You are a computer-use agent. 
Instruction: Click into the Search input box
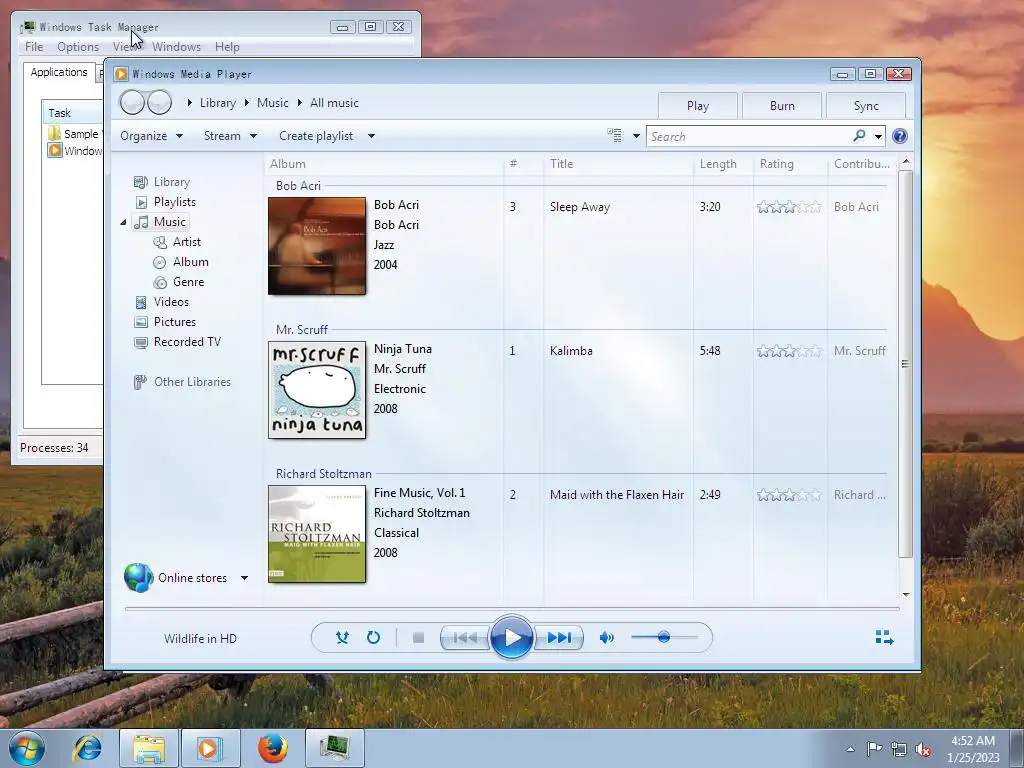pos(748,136)
